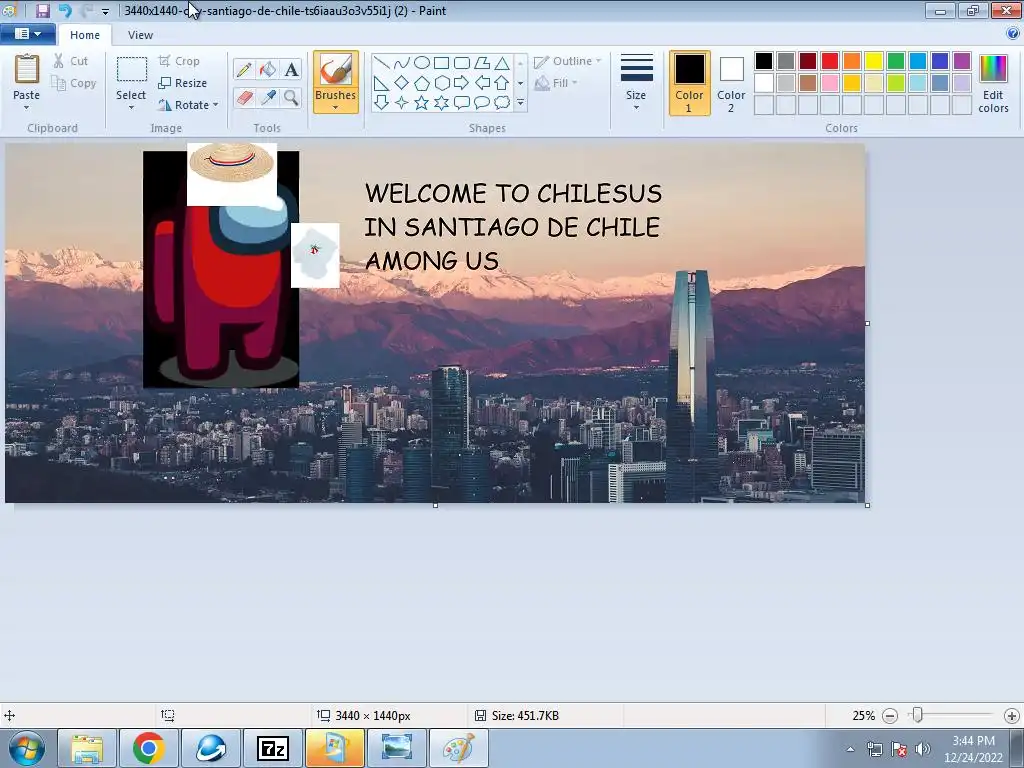
Task: Select the Pencil tool
Action: [x=244, y=69]
